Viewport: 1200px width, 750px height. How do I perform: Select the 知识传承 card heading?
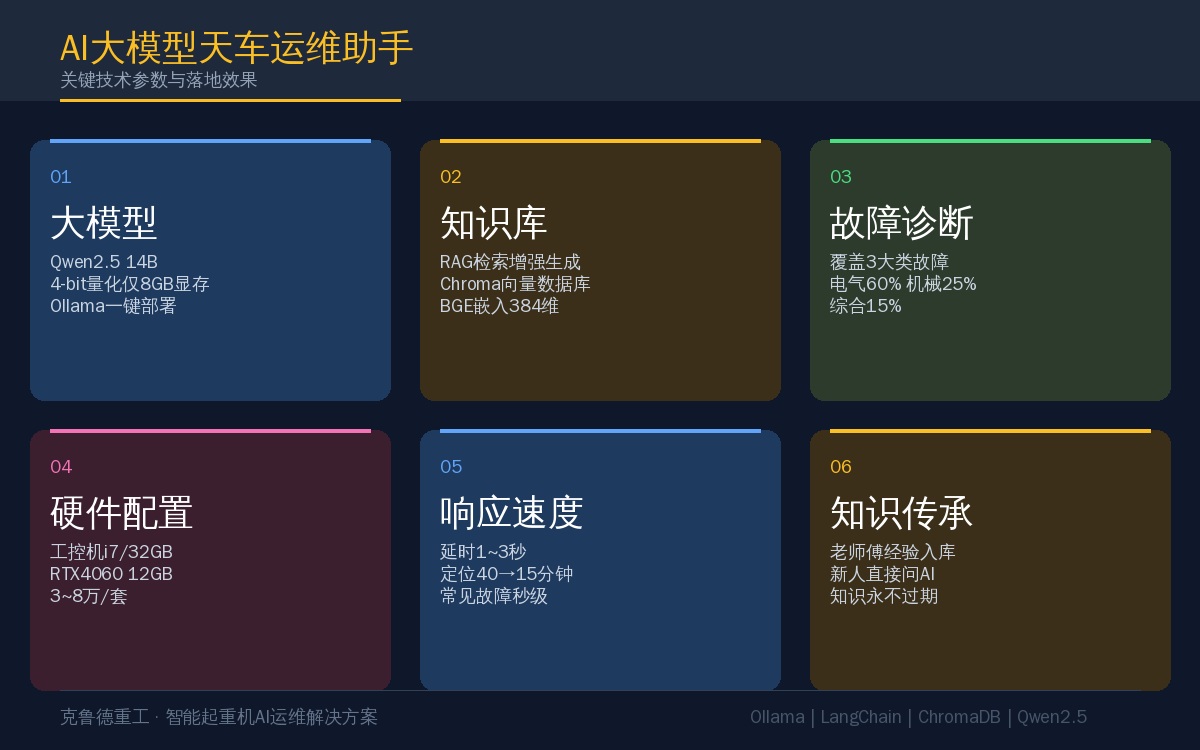[902, 512]
